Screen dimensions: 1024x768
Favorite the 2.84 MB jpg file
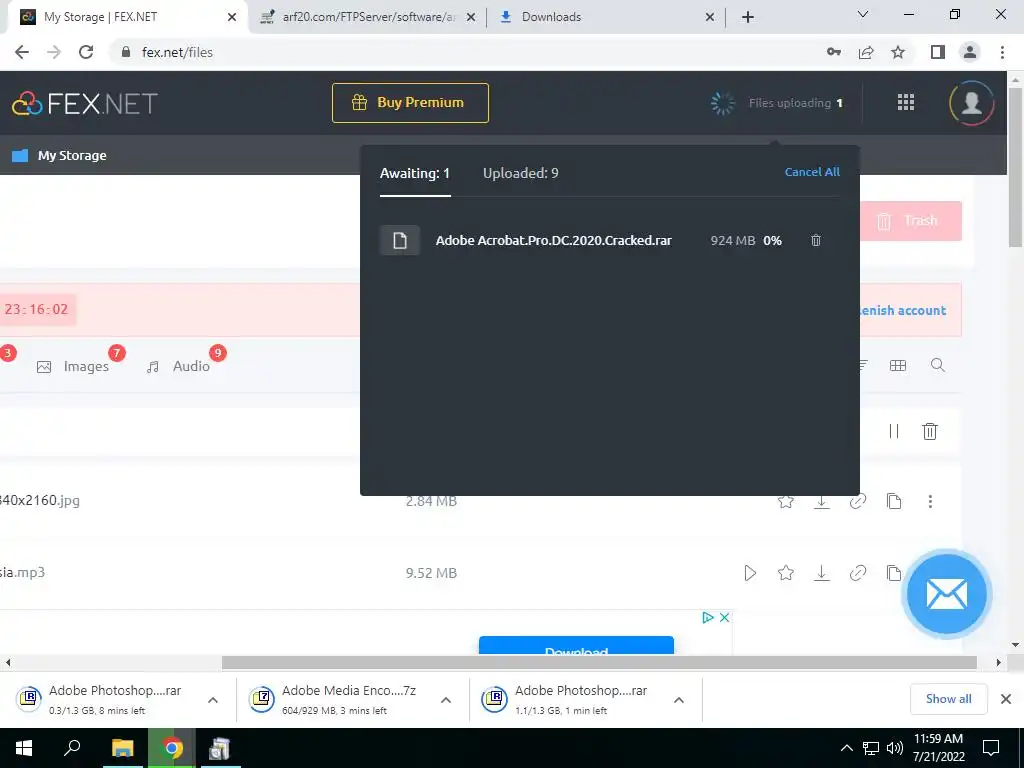(x=786, y=502)
